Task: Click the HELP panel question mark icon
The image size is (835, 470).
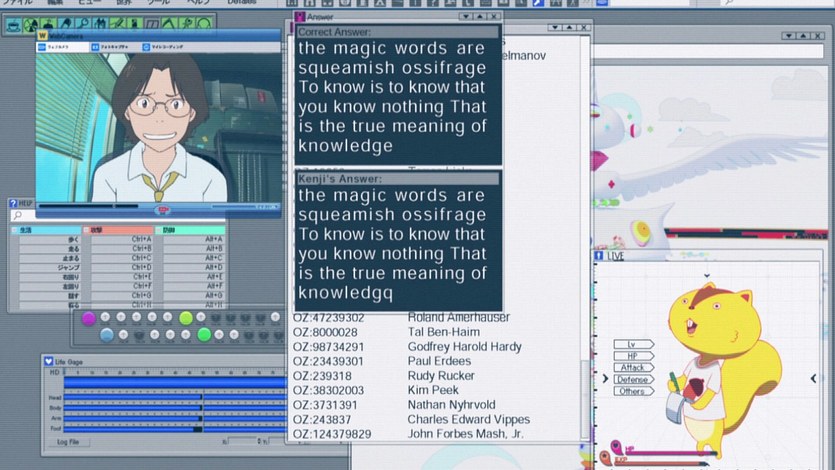Action: 14,203
